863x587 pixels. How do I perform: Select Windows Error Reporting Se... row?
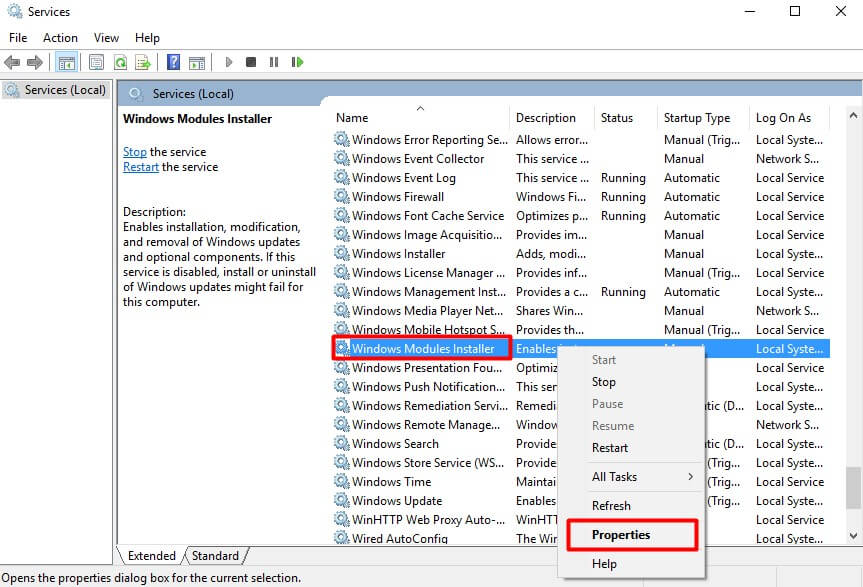click(x=581, y=140)
